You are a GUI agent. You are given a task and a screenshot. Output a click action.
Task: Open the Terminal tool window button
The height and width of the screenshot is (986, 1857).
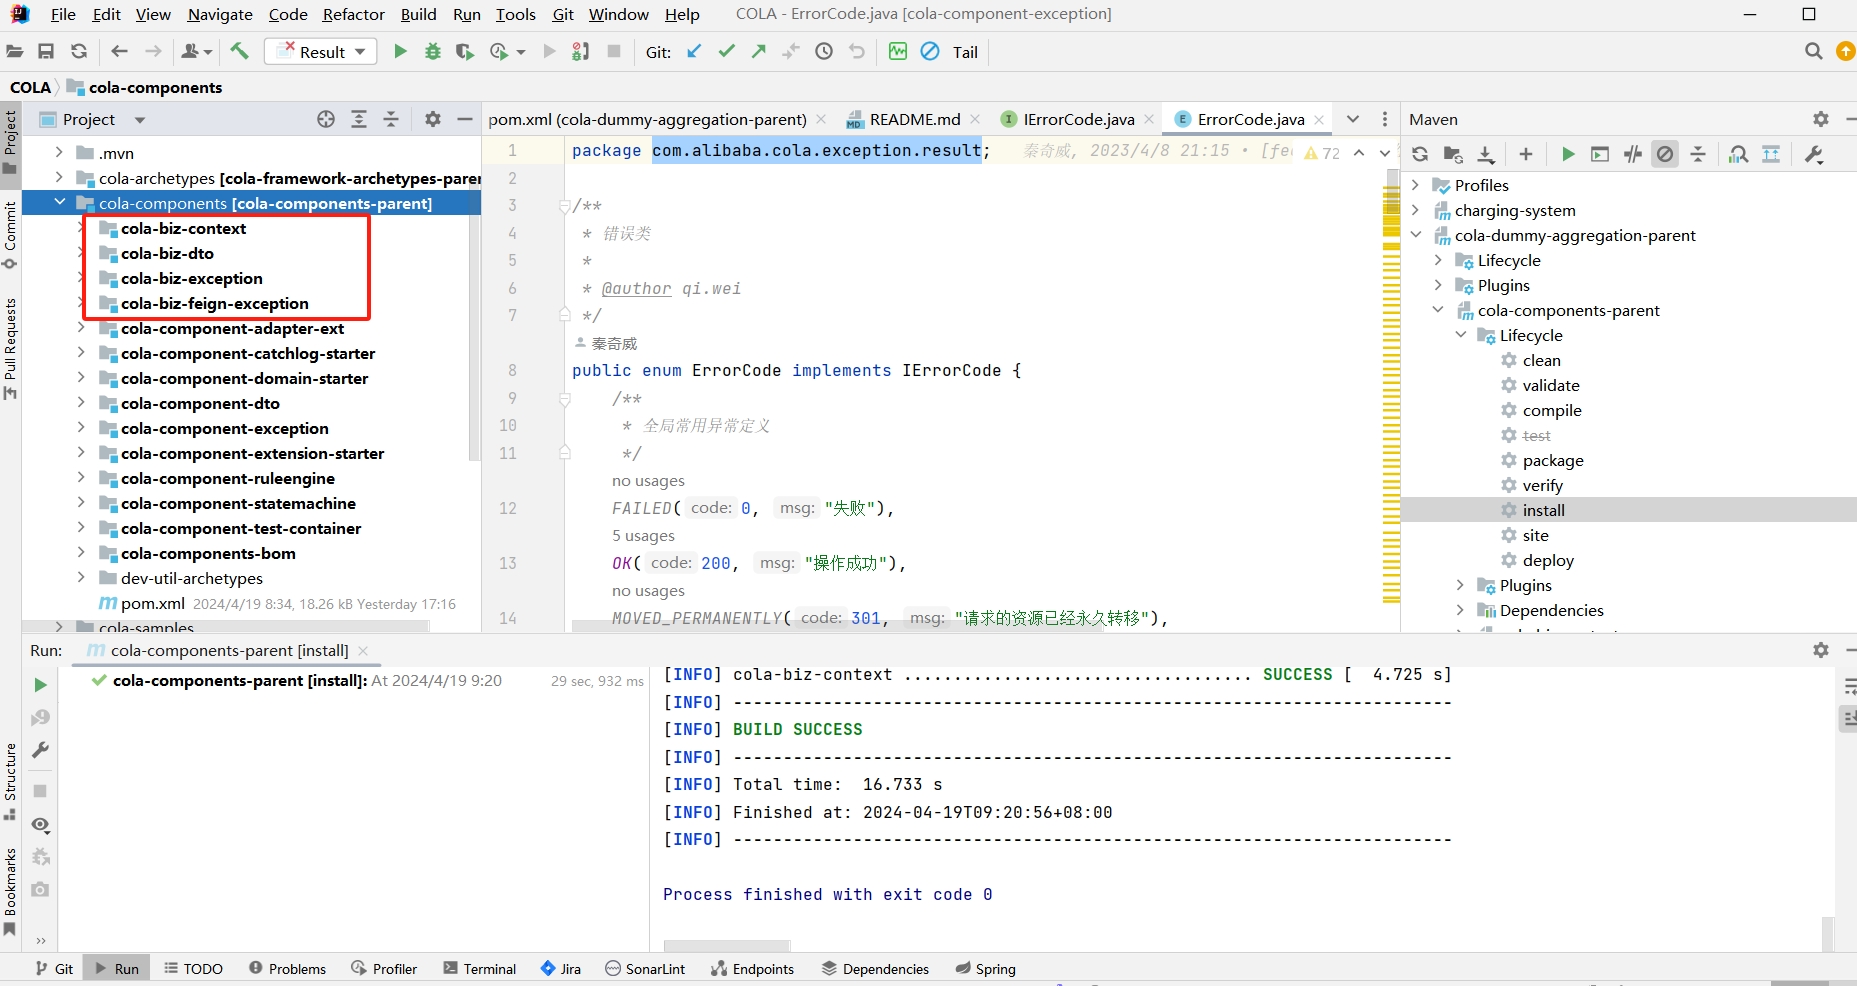(x=480, y=969)
